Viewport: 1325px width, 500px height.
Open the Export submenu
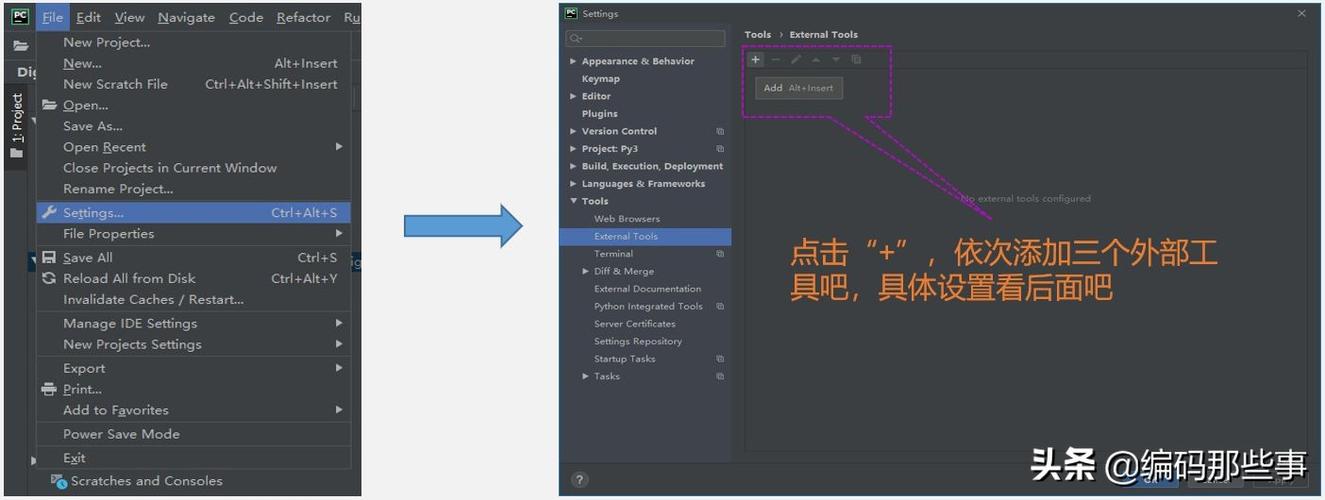[x=194, y=368]
